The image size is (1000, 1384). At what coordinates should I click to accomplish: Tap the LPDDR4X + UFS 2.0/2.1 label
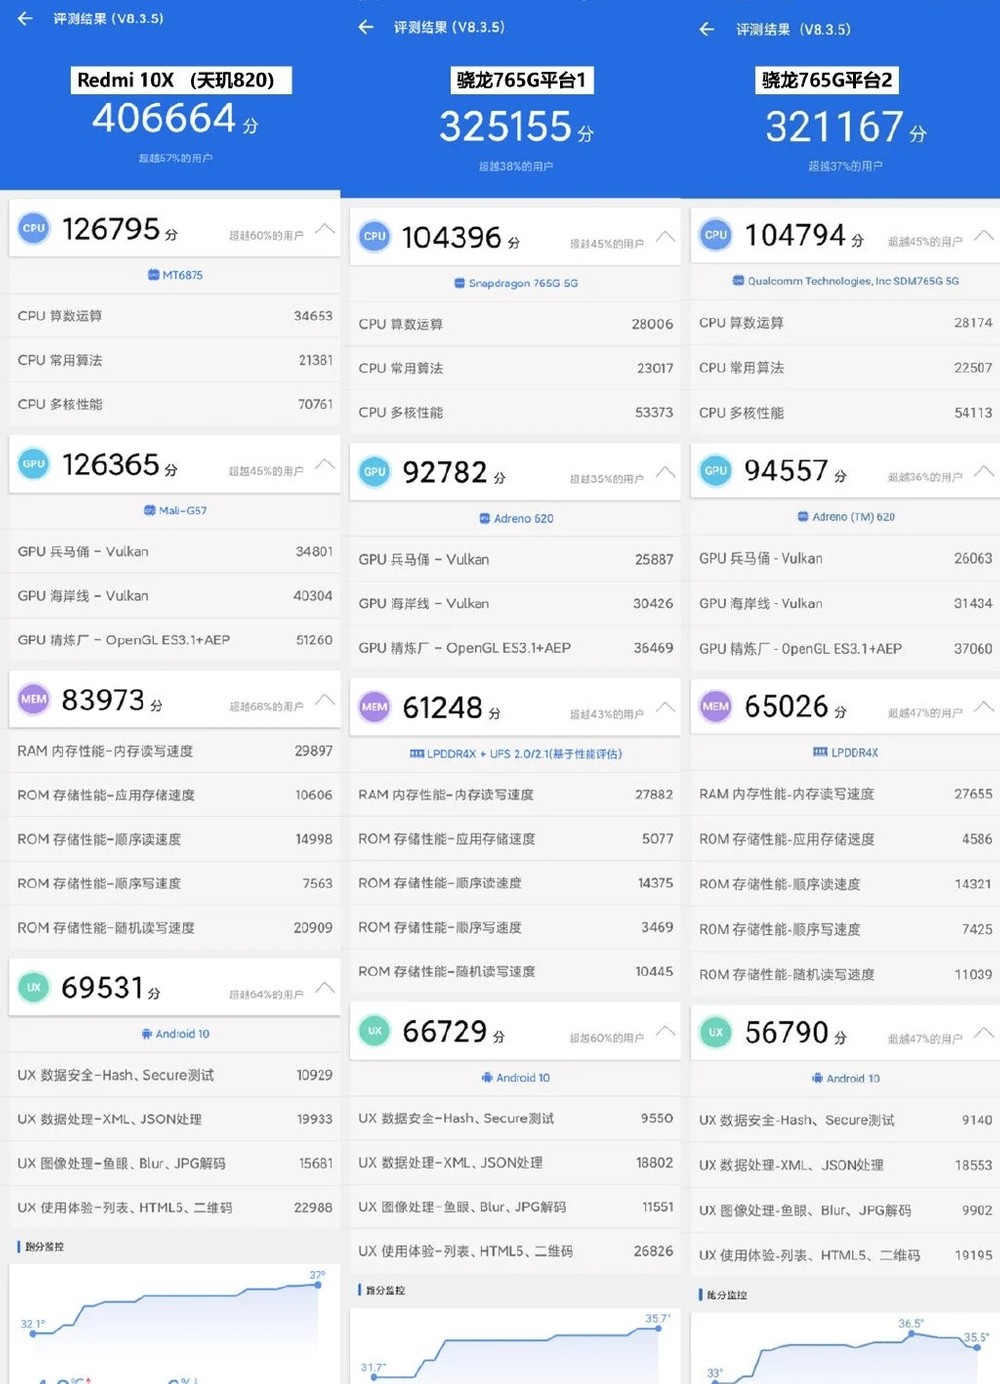pos(516,754)
